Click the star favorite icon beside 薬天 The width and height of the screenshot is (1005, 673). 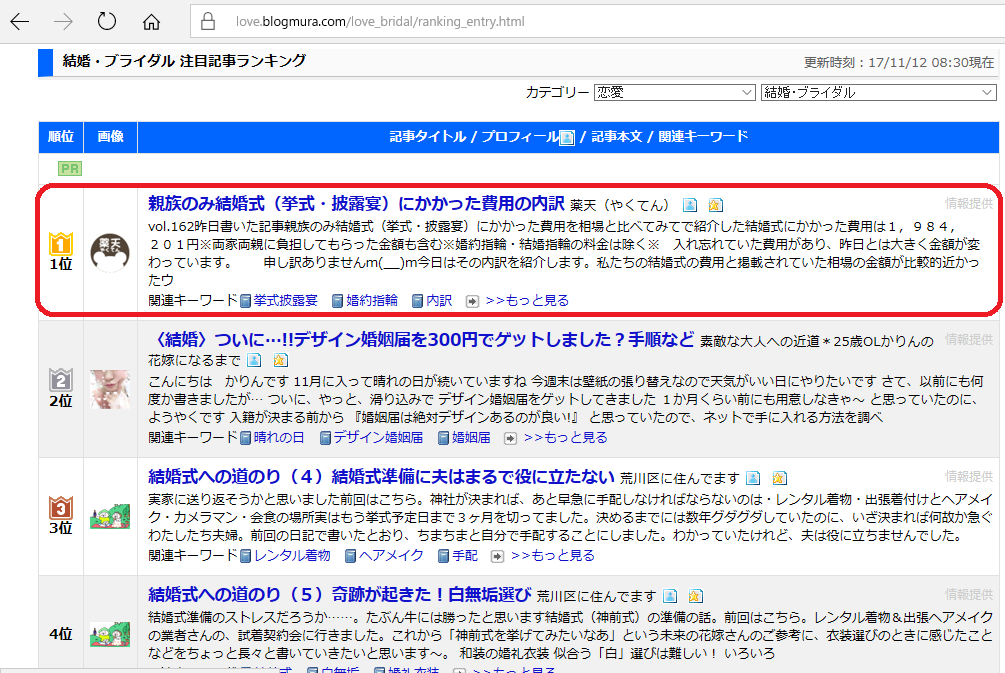pos(715,205)
